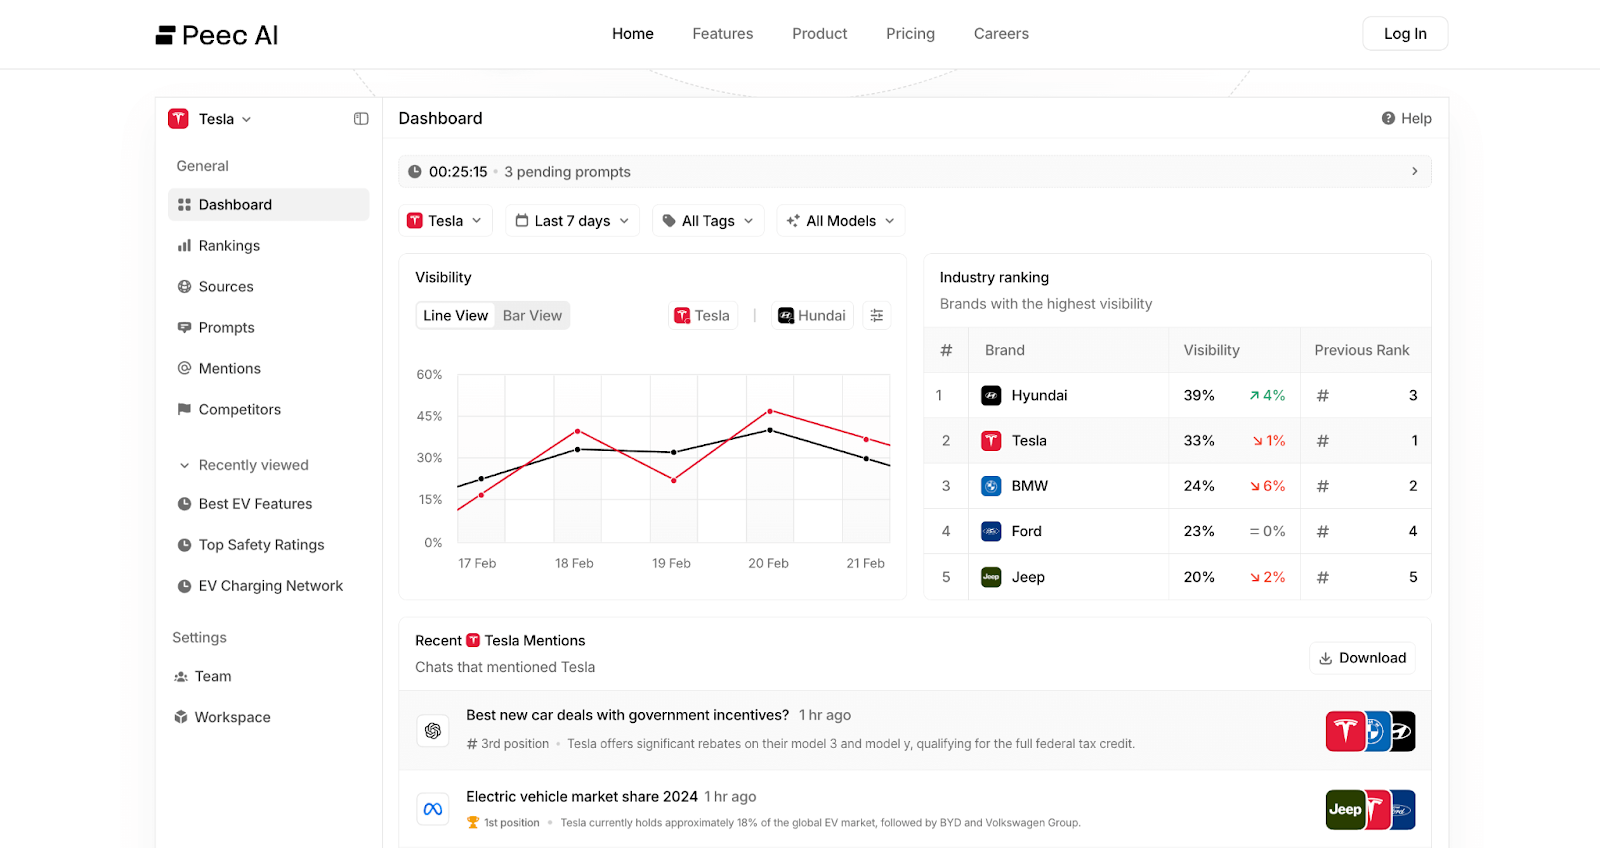Screen dimensions: 1600x848
Task: Open Careers in top navigation
Action: [x=1001, y=34]
